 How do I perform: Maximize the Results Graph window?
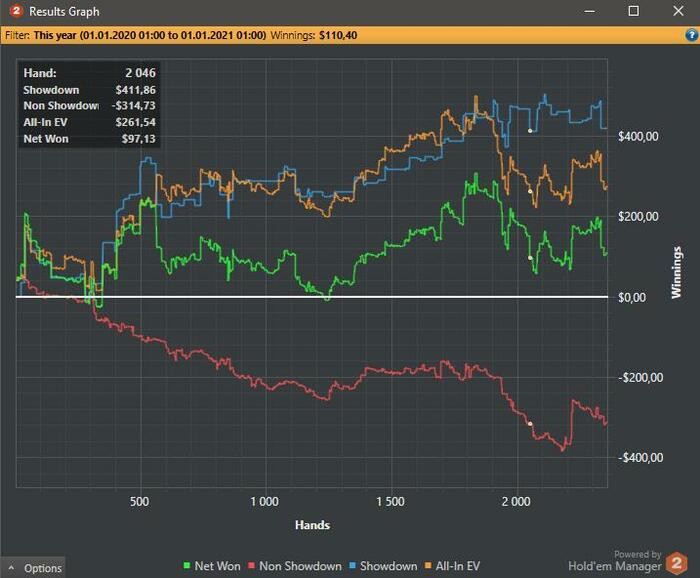633,11
